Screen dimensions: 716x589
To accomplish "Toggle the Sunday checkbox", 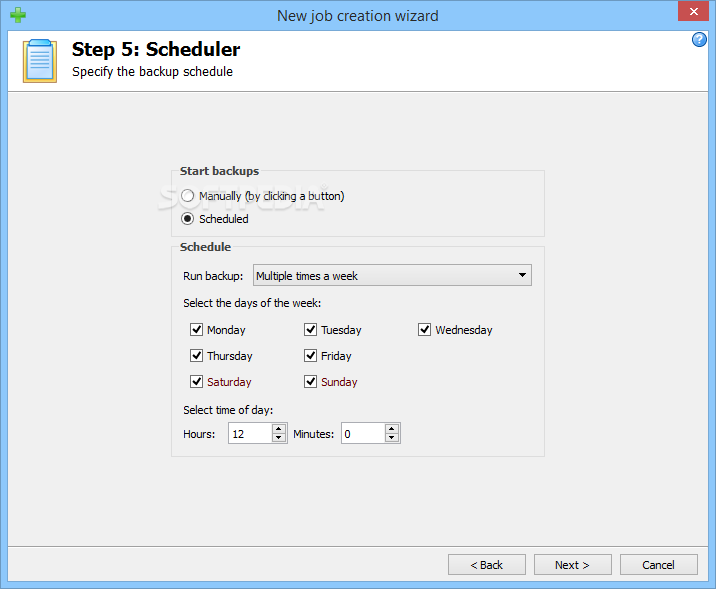I will pyautogui.click(x=311, y=382).
